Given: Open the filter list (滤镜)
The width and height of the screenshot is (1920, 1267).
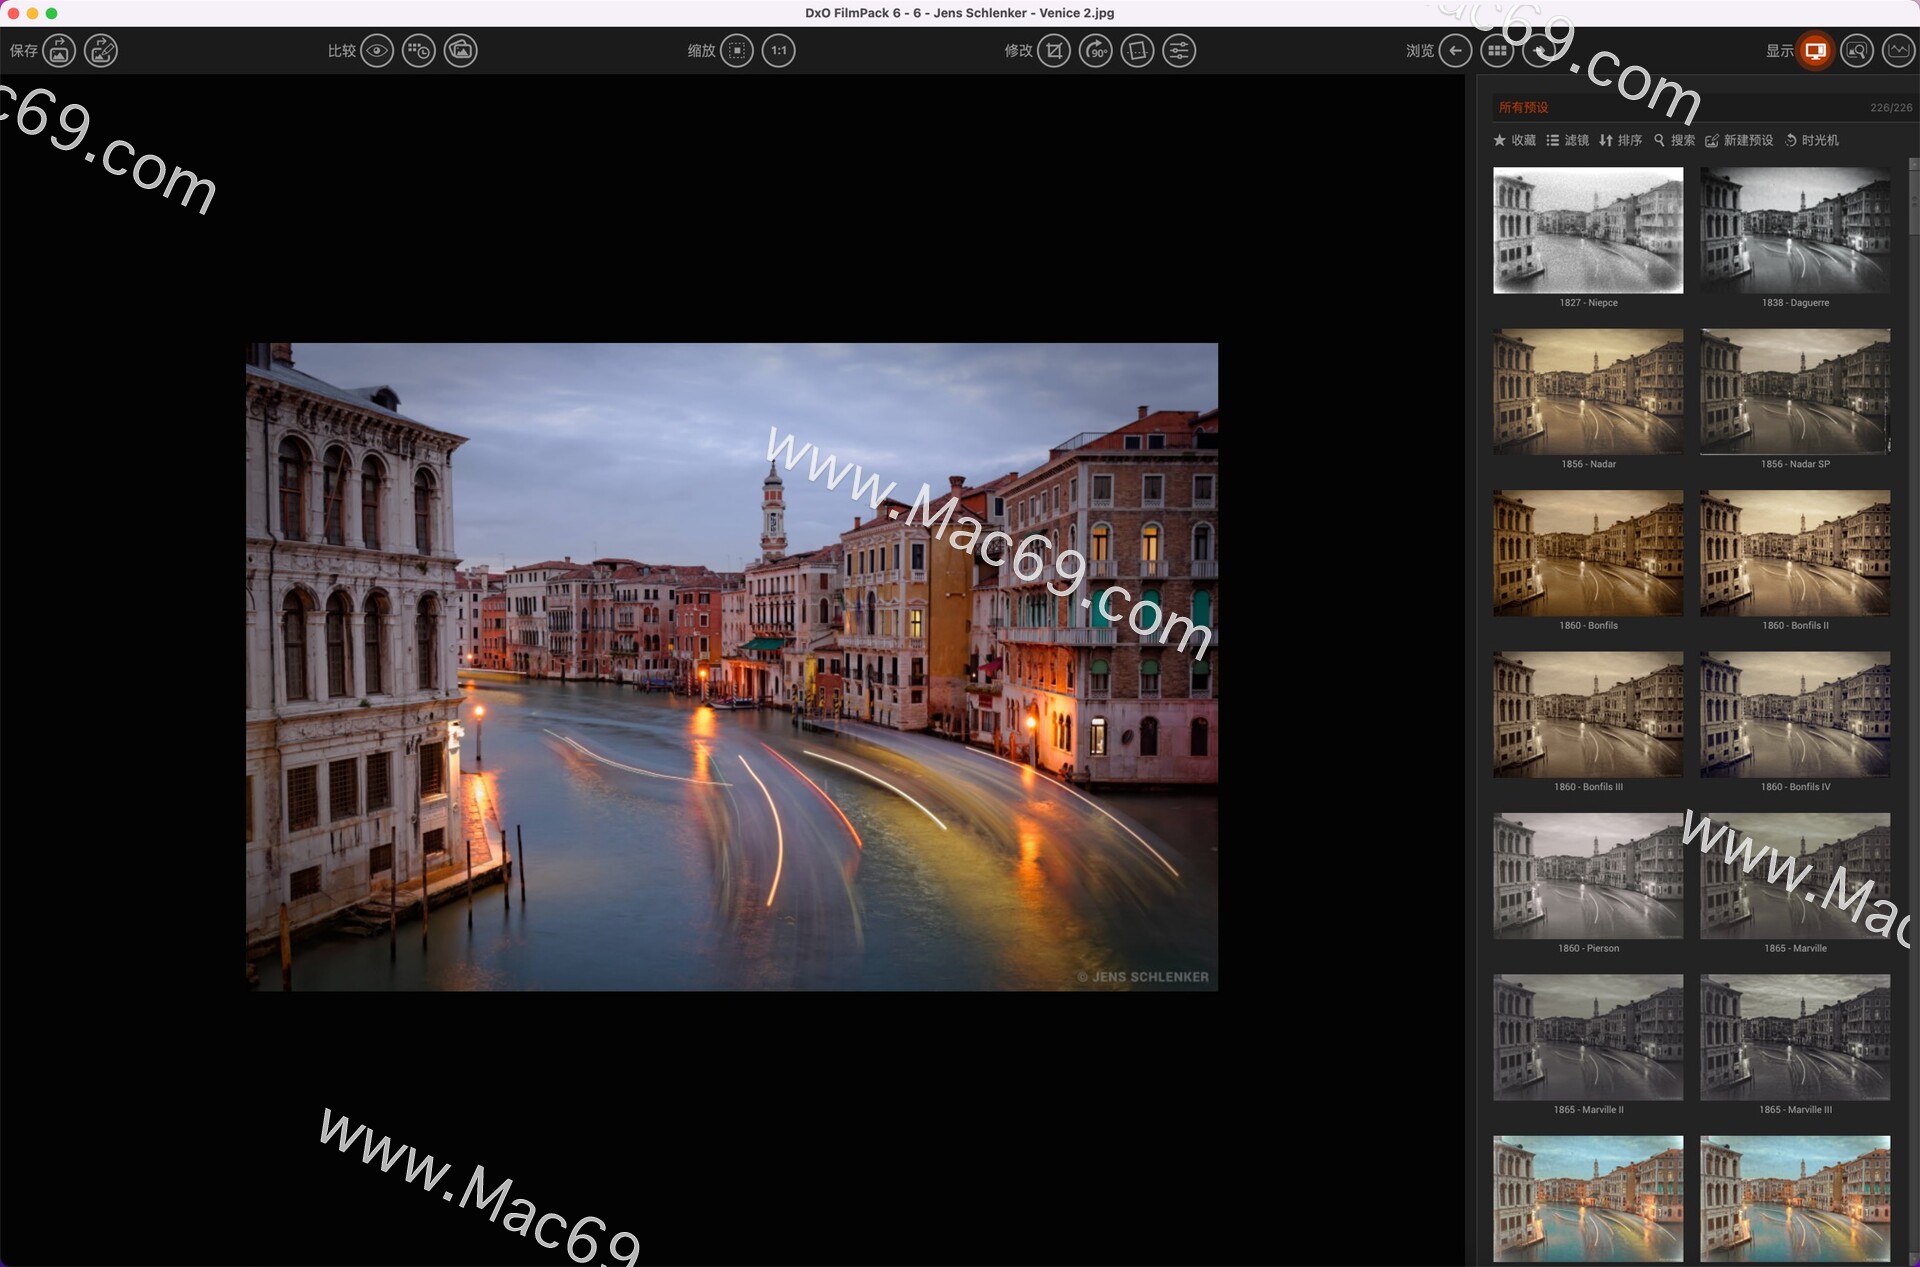Looking at the screenshot, I should click(x=1567, y=141).
